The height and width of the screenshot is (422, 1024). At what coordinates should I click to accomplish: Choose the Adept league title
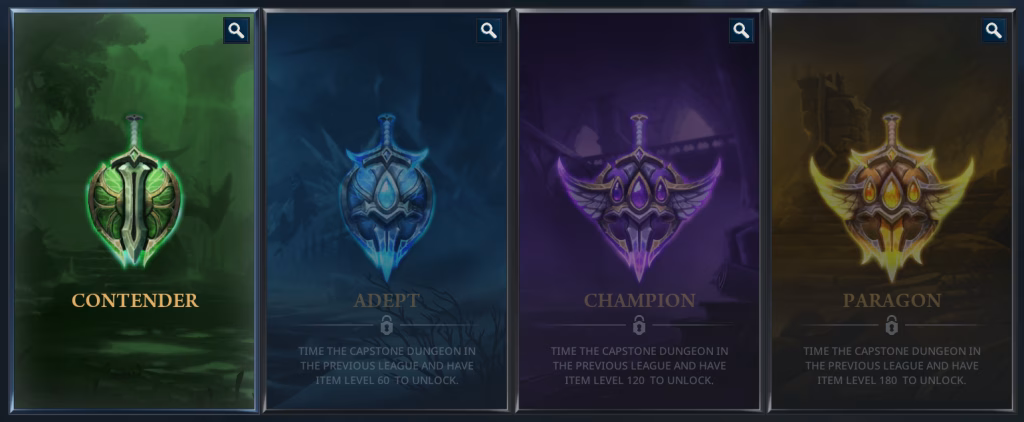[x=387, y=300]
